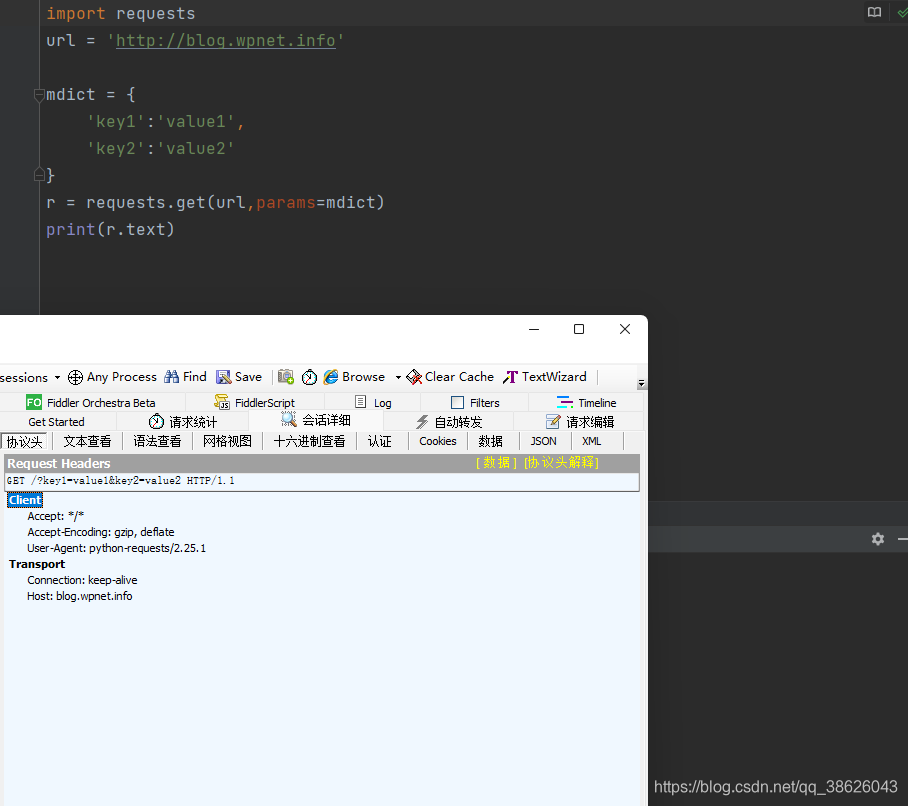
Task: Toggle the Filters checkbox
Action: (457, 402)
